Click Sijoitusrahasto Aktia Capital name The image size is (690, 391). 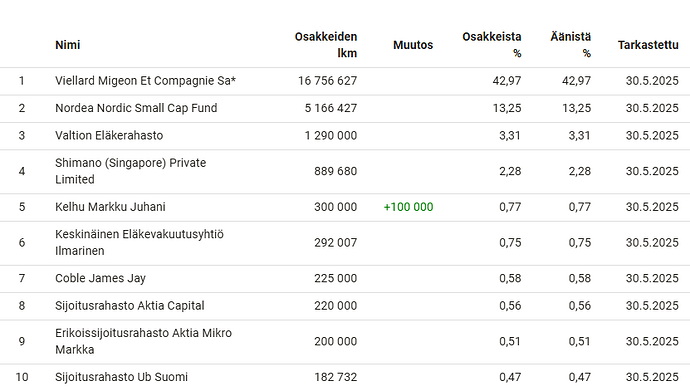tap(129, 306)
